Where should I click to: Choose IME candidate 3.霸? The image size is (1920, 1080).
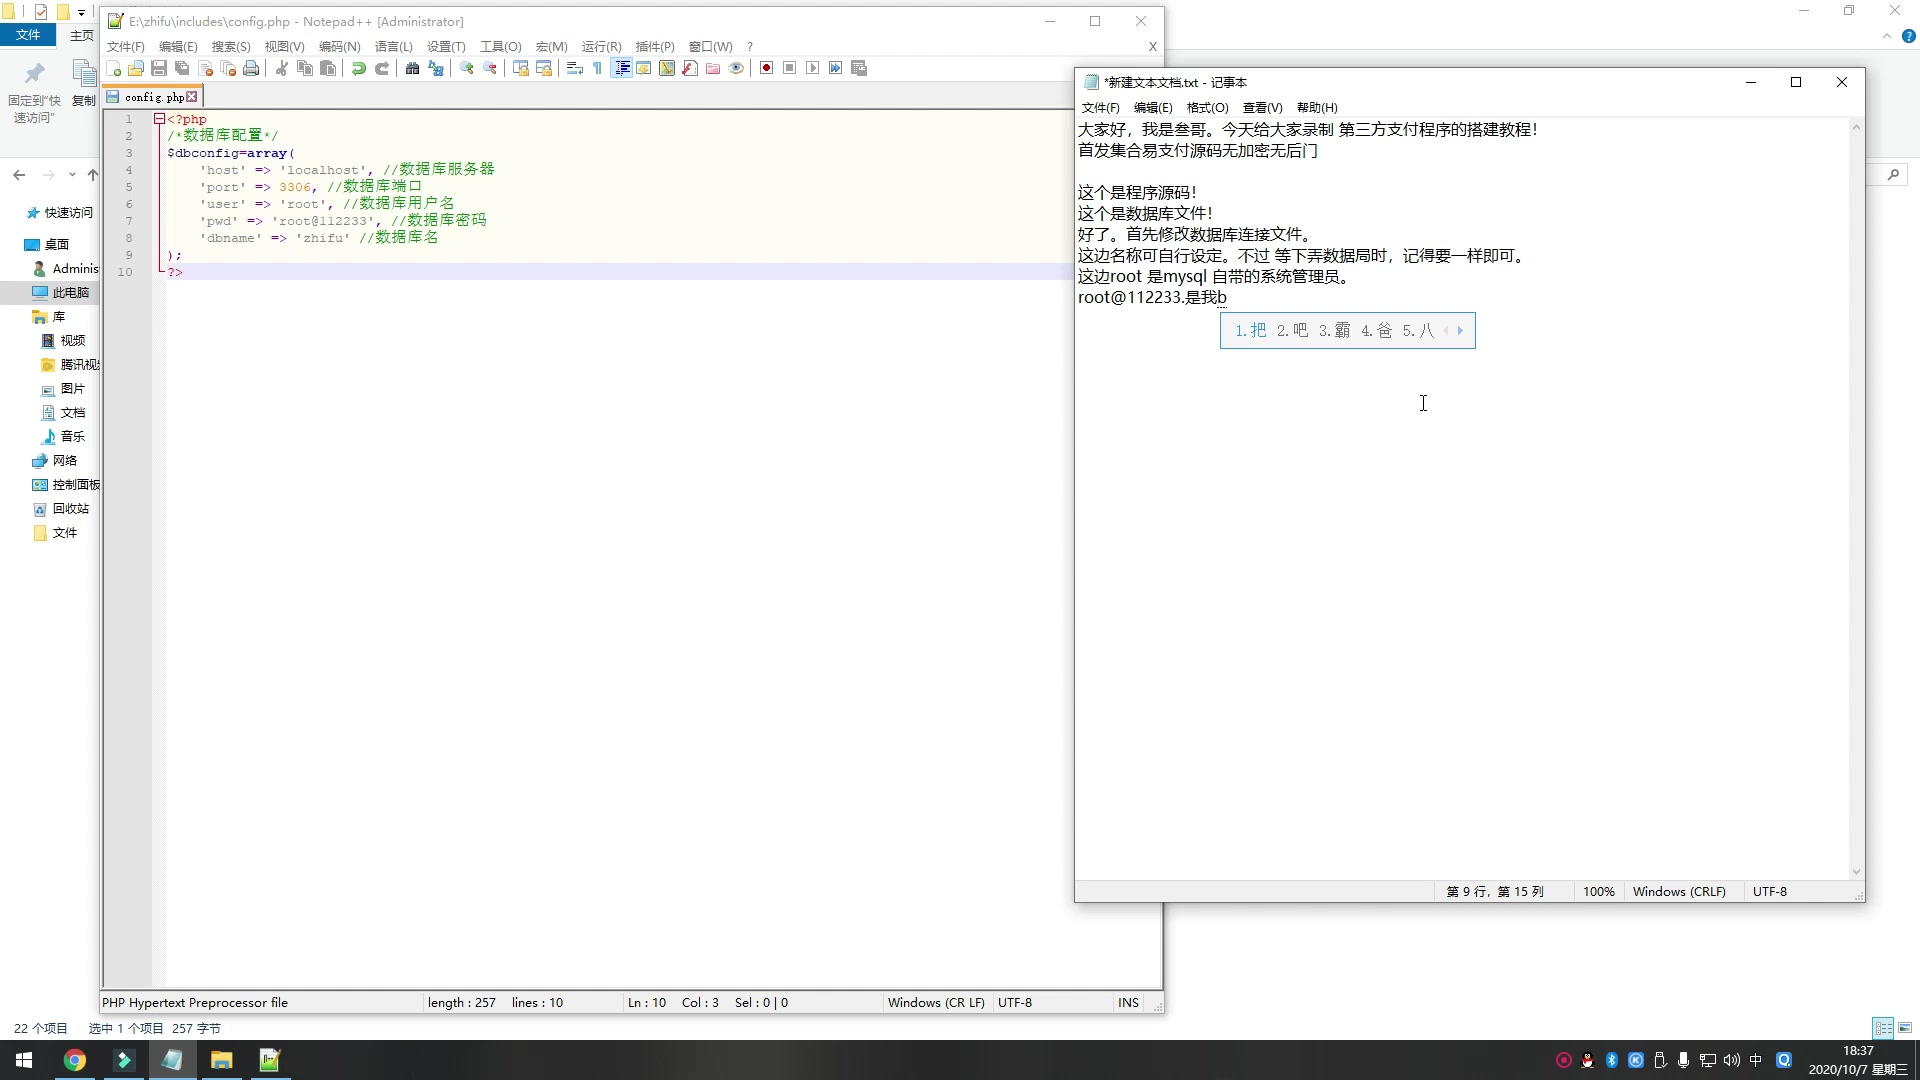click(1334, 331)
